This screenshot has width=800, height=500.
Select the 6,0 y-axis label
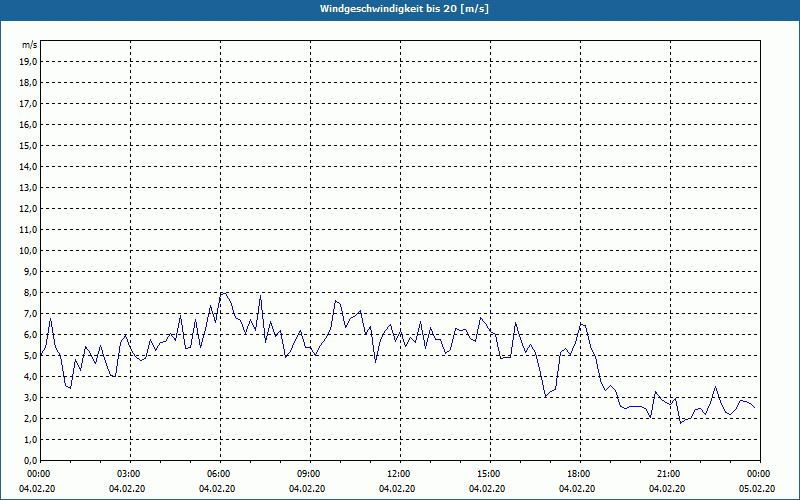coord(30,334)
